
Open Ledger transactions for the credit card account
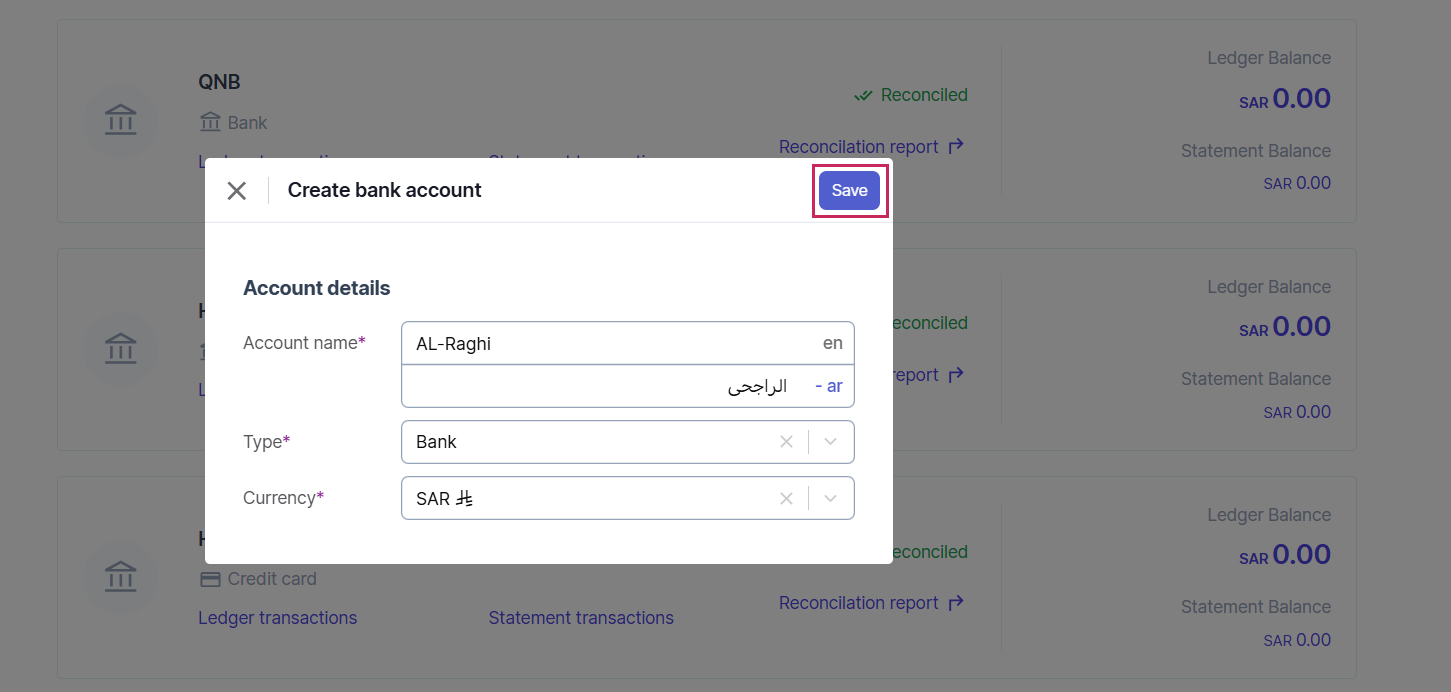[x=277, y=617]
